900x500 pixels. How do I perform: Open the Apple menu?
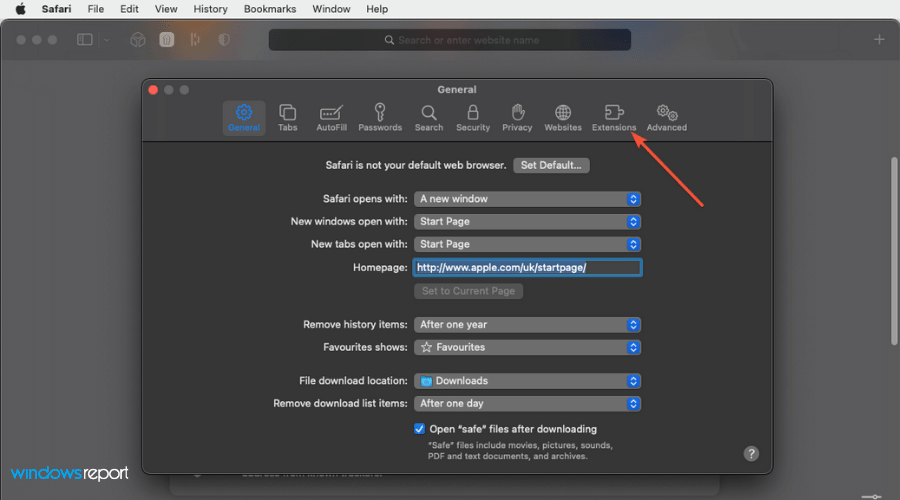pos(20,9)
